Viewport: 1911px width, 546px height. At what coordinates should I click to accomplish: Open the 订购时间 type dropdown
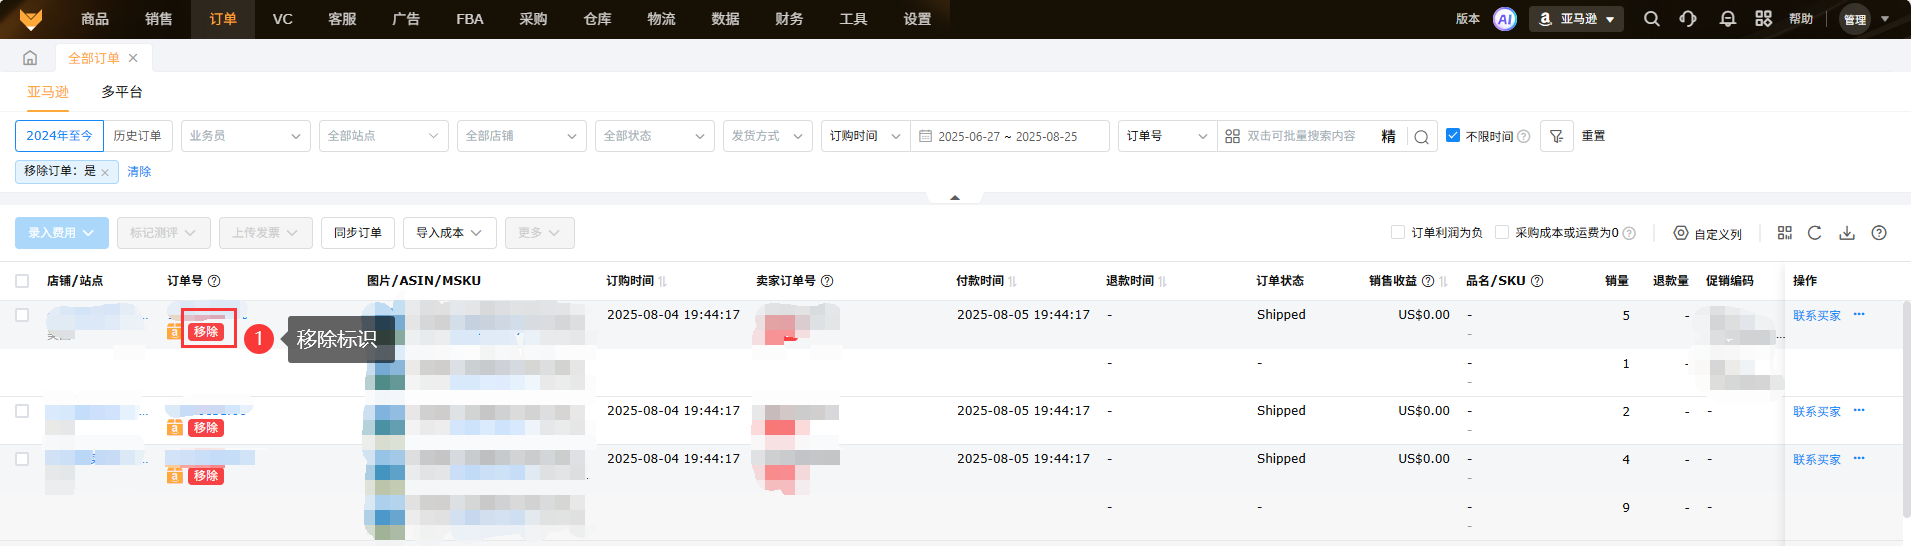[x=865, y=136]
